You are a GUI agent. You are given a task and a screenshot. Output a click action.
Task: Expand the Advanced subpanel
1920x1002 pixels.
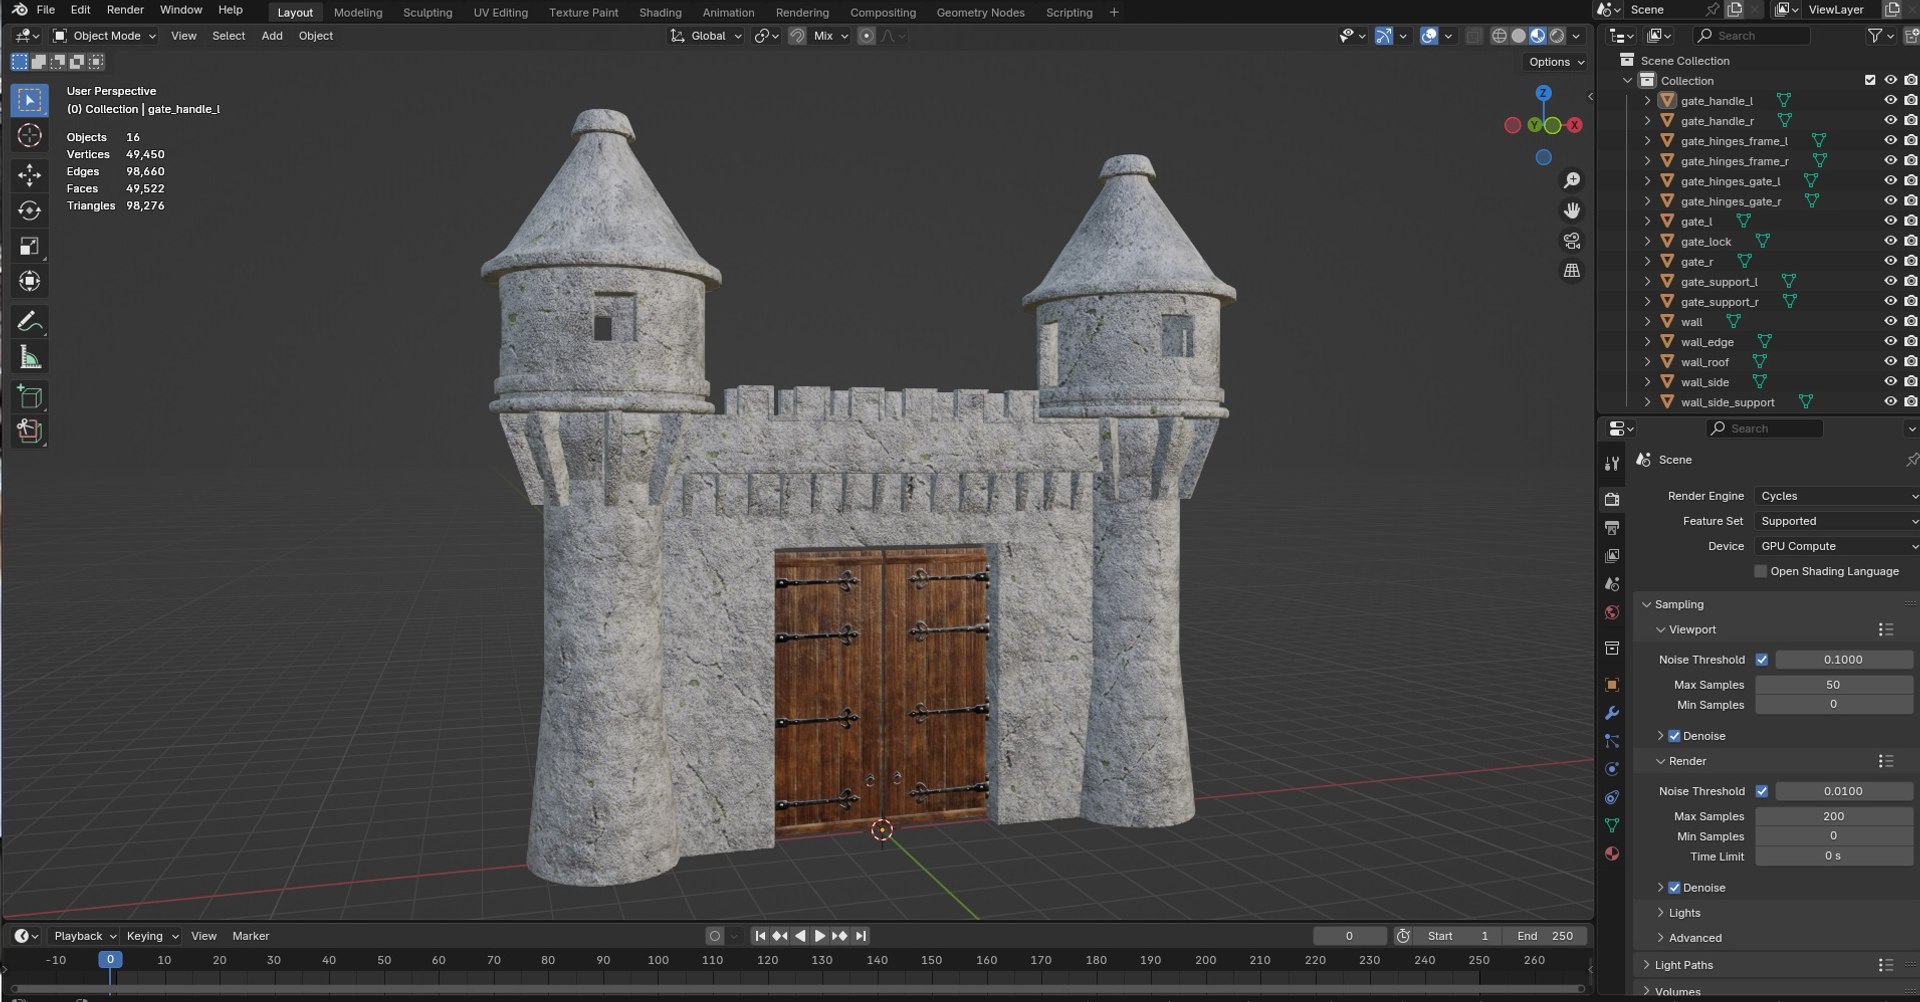(1695, 938)
